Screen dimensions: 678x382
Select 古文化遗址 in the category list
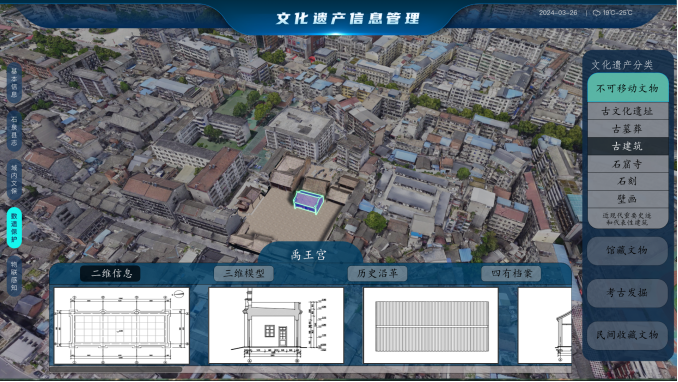tap(627, 112)
